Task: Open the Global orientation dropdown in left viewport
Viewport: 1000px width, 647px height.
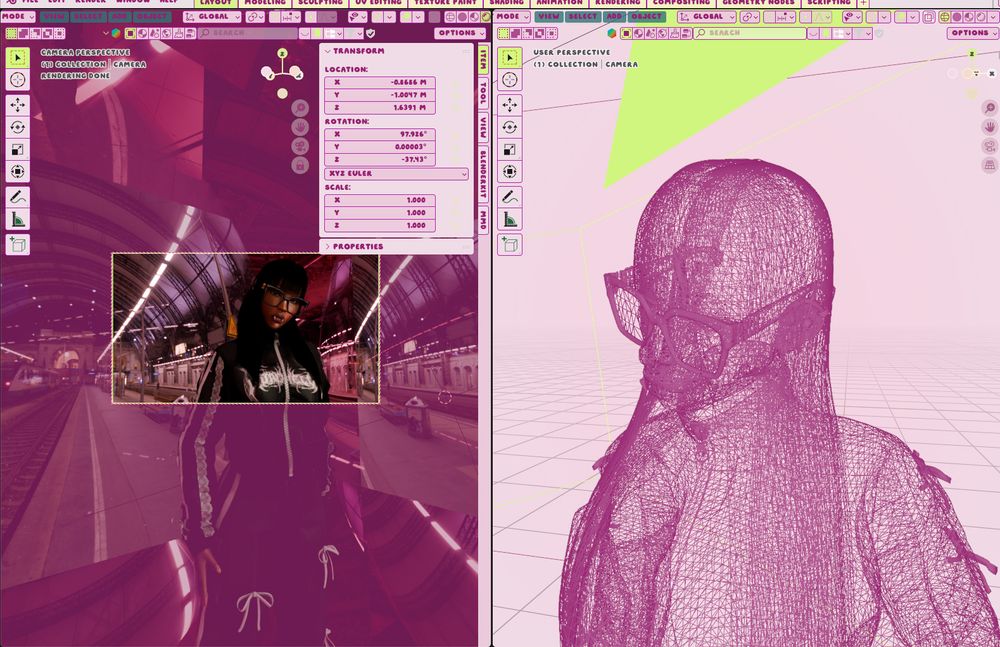Action: point(213,17)
